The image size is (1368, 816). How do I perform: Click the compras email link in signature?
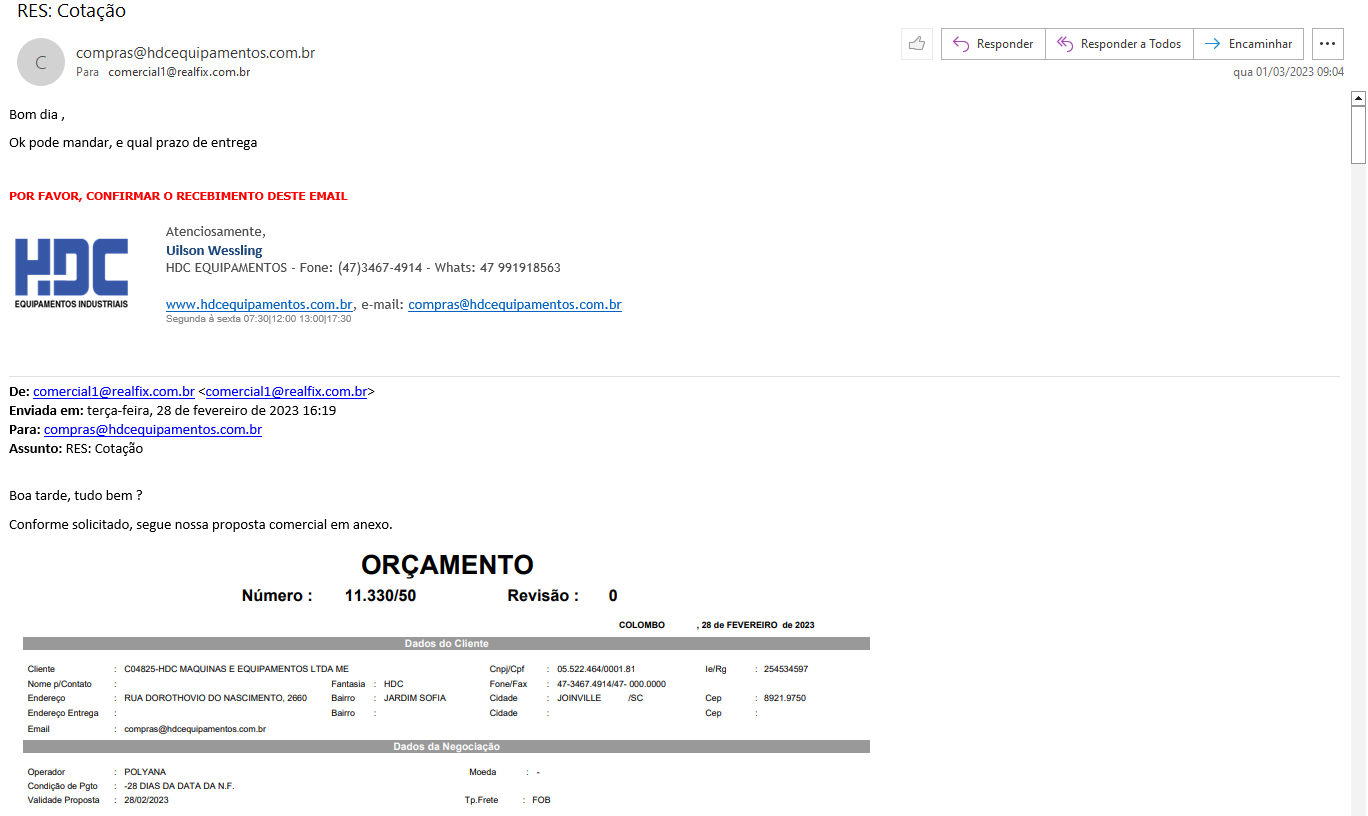point(514,304)
